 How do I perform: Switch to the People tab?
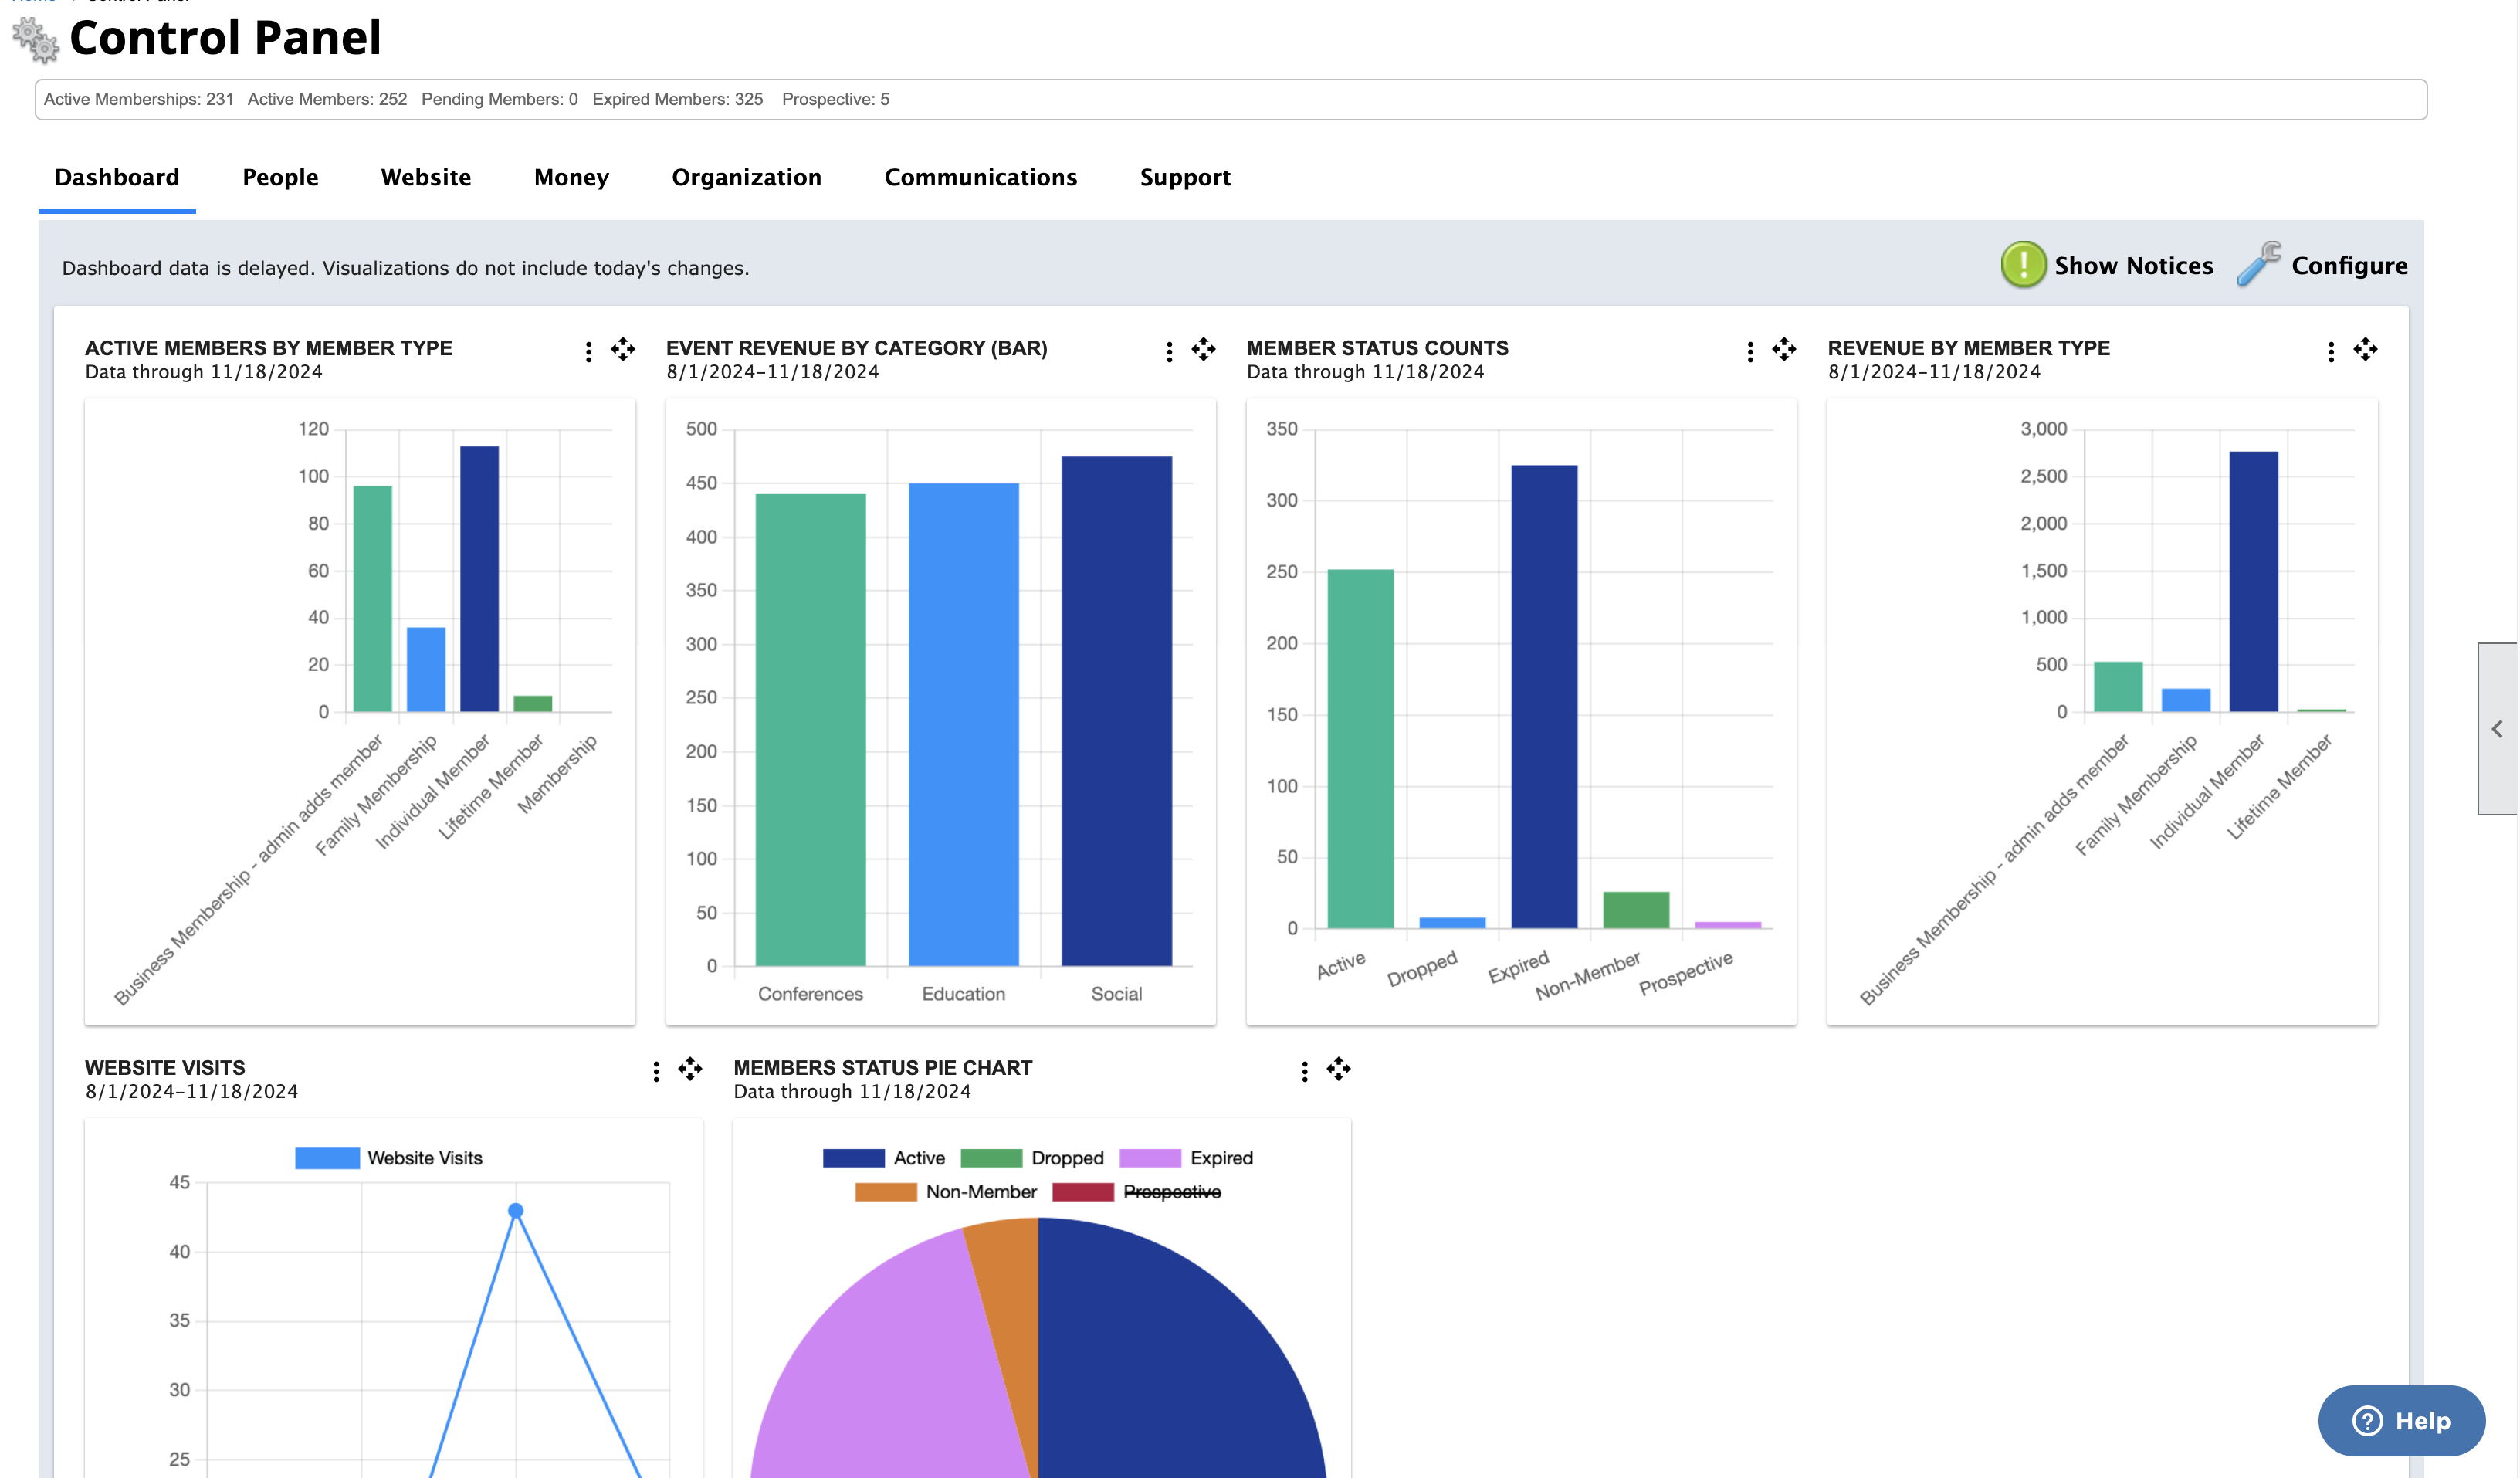click(280, 177)
